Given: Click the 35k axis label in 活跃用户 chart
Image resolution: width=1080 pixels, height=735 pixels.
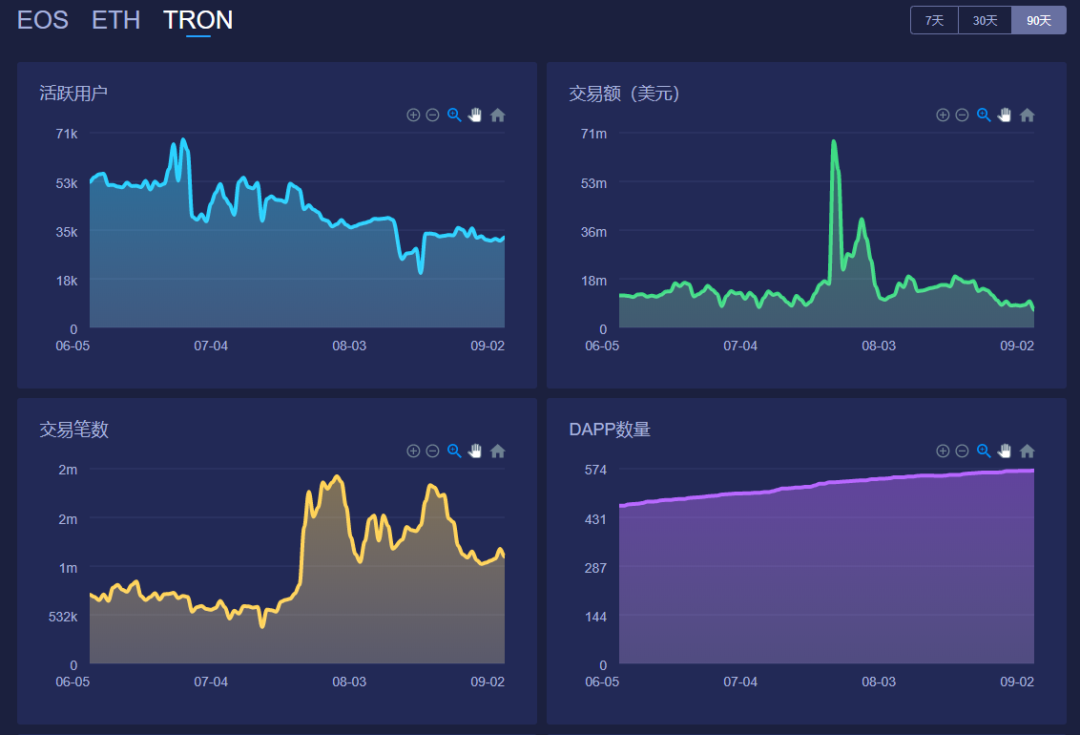Looking at the screenshot, I should (x=67, y=232).
